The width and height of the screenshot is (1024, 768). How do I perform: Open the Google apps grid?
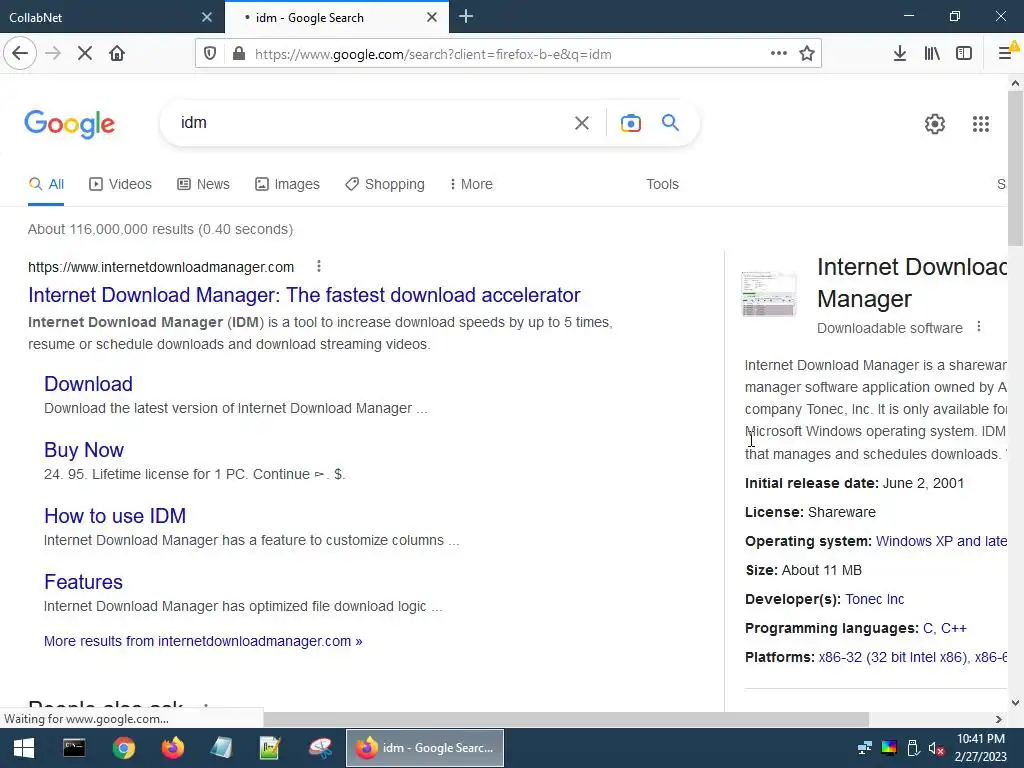(x=981, y=123)
